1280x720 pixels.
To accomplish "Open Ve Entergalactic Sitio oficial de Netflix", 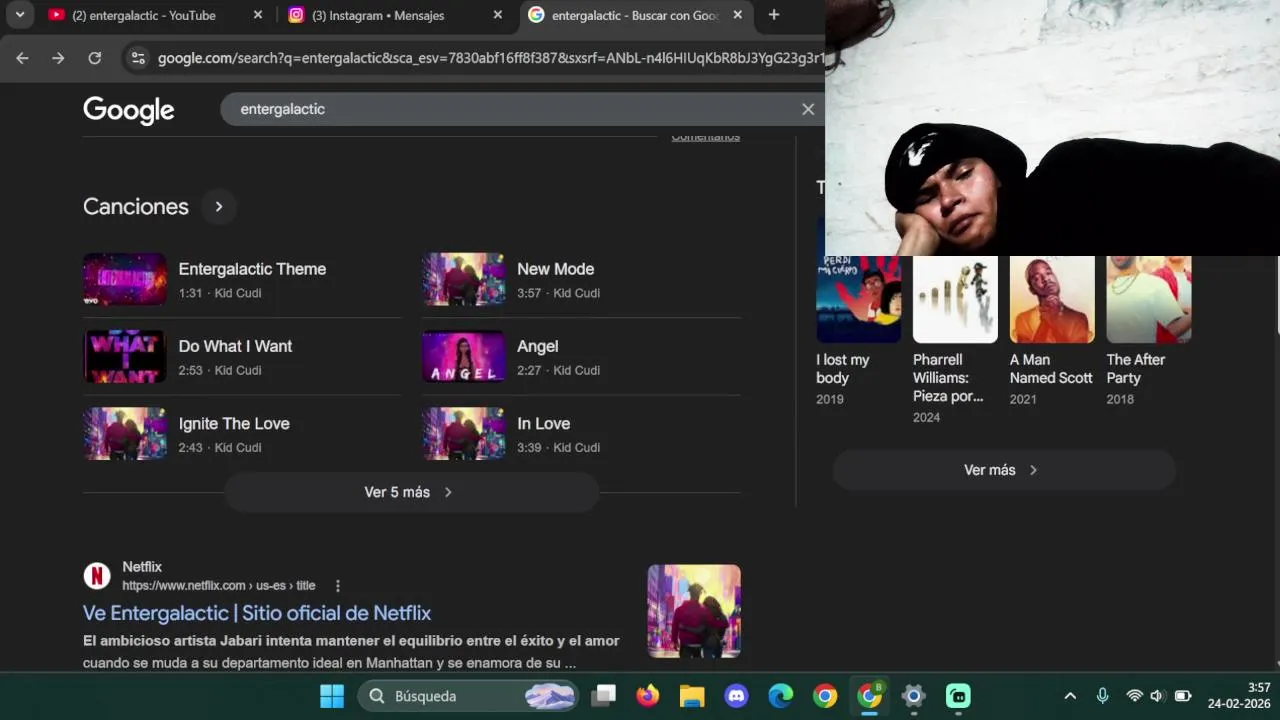I will [257, 613].
